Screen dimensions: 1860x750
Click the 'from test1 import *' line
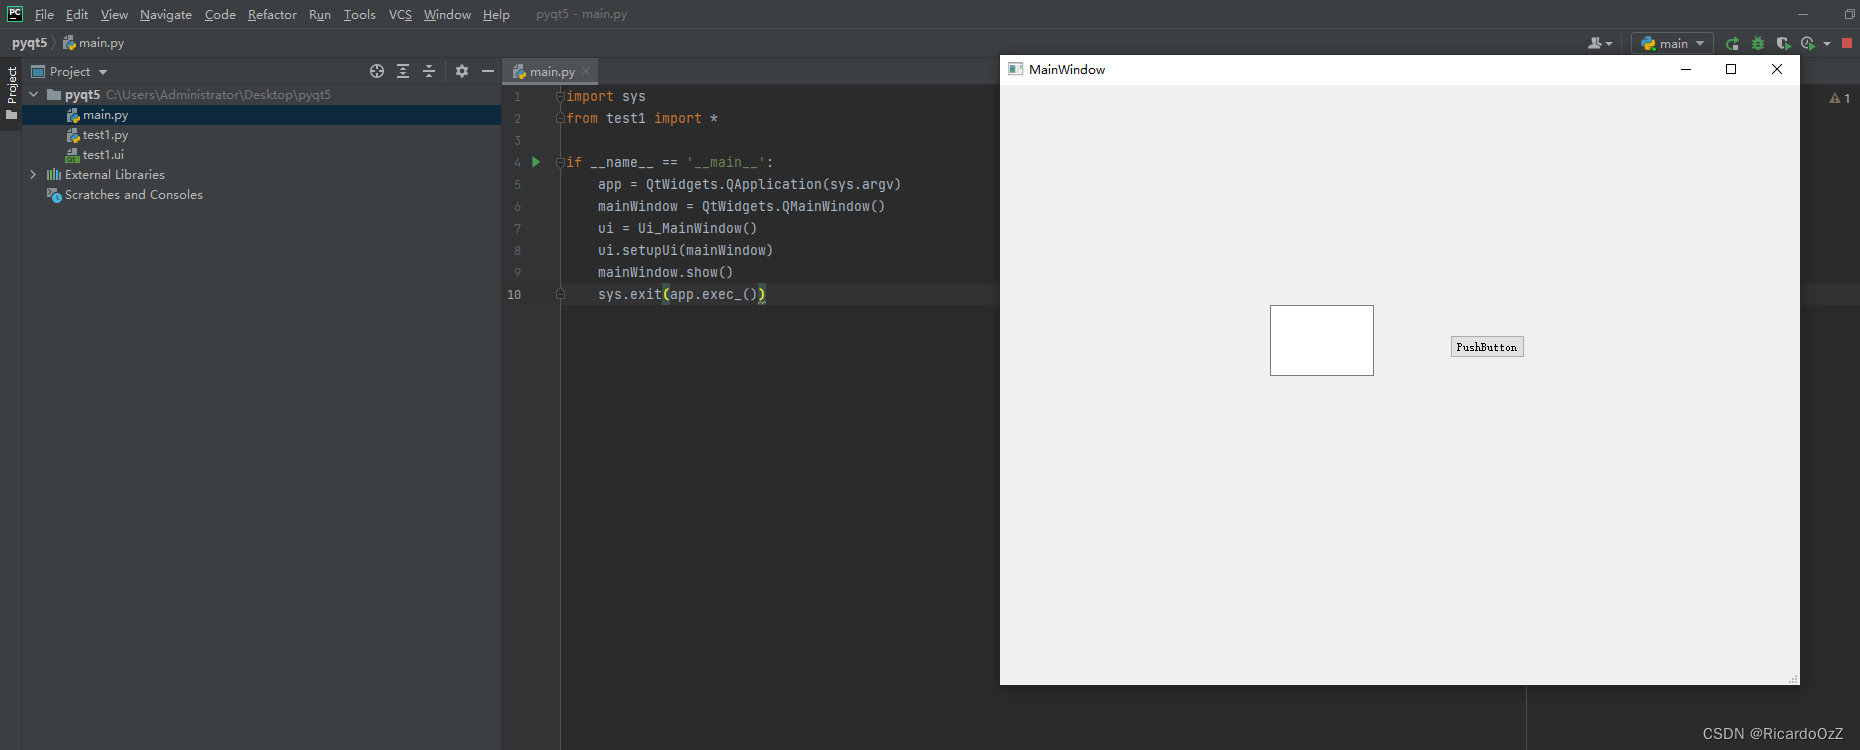[642, 119]
